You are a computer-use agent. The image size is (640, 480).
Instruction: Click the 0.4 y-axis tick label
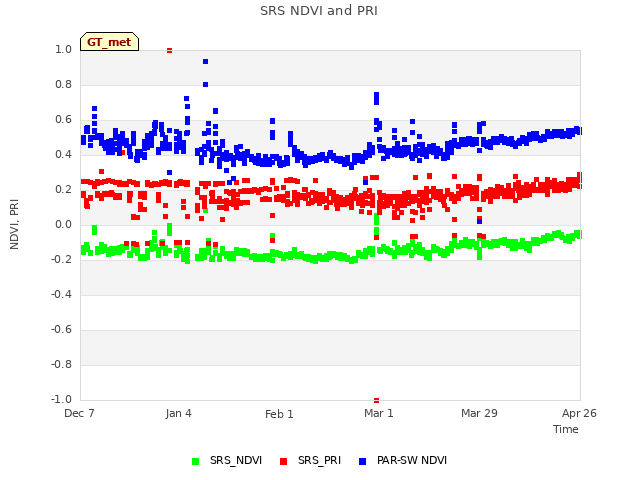coord(63,154)
